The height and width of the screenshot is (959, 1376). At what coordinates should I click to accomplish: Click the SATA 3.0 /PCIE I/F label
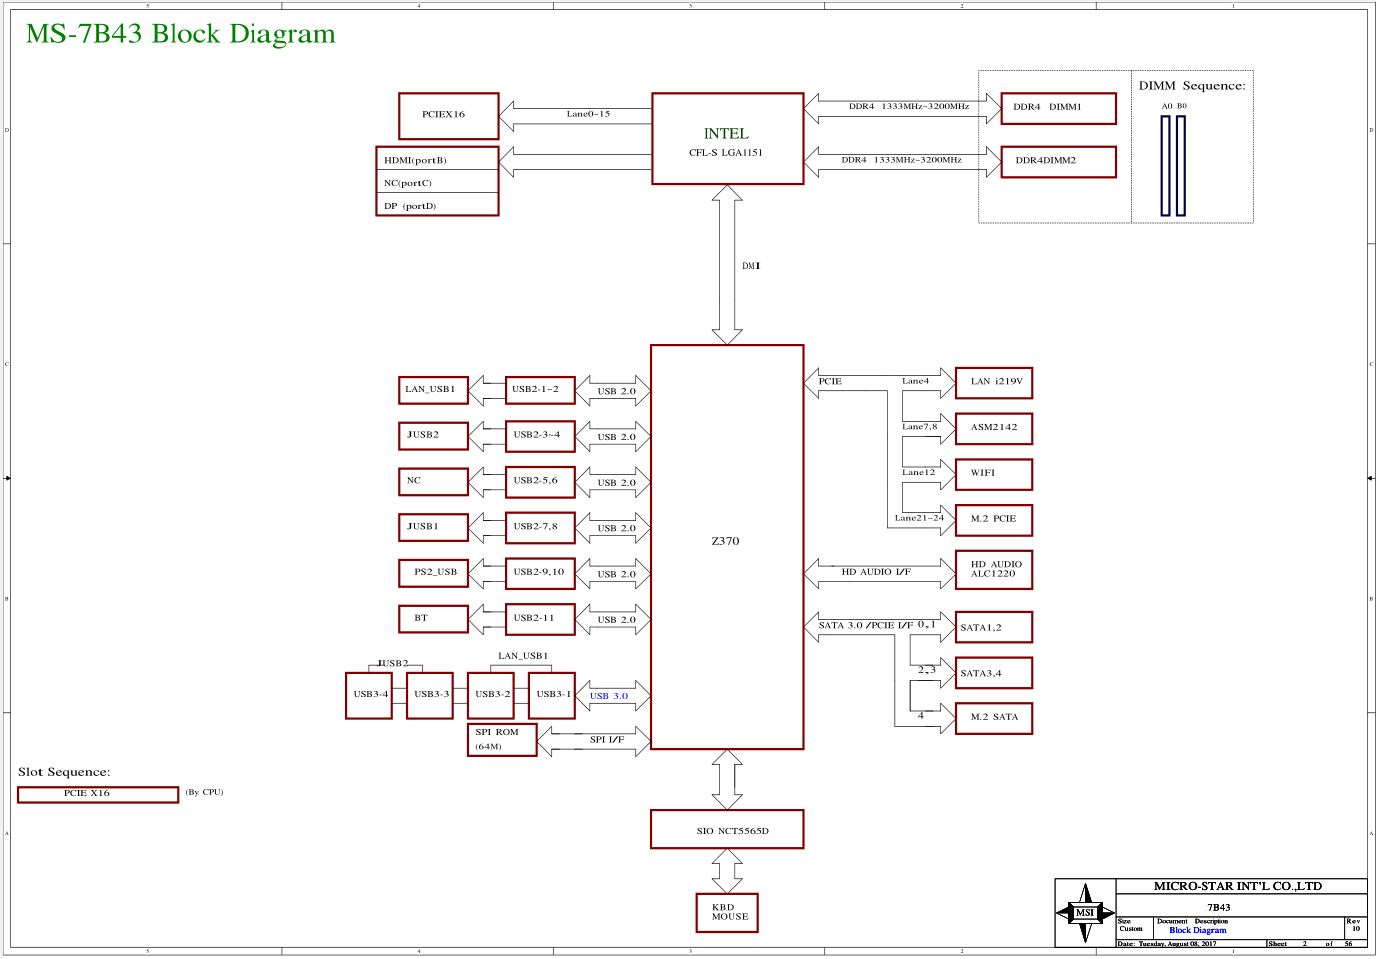pyautogui.click(x=866, y=626)
